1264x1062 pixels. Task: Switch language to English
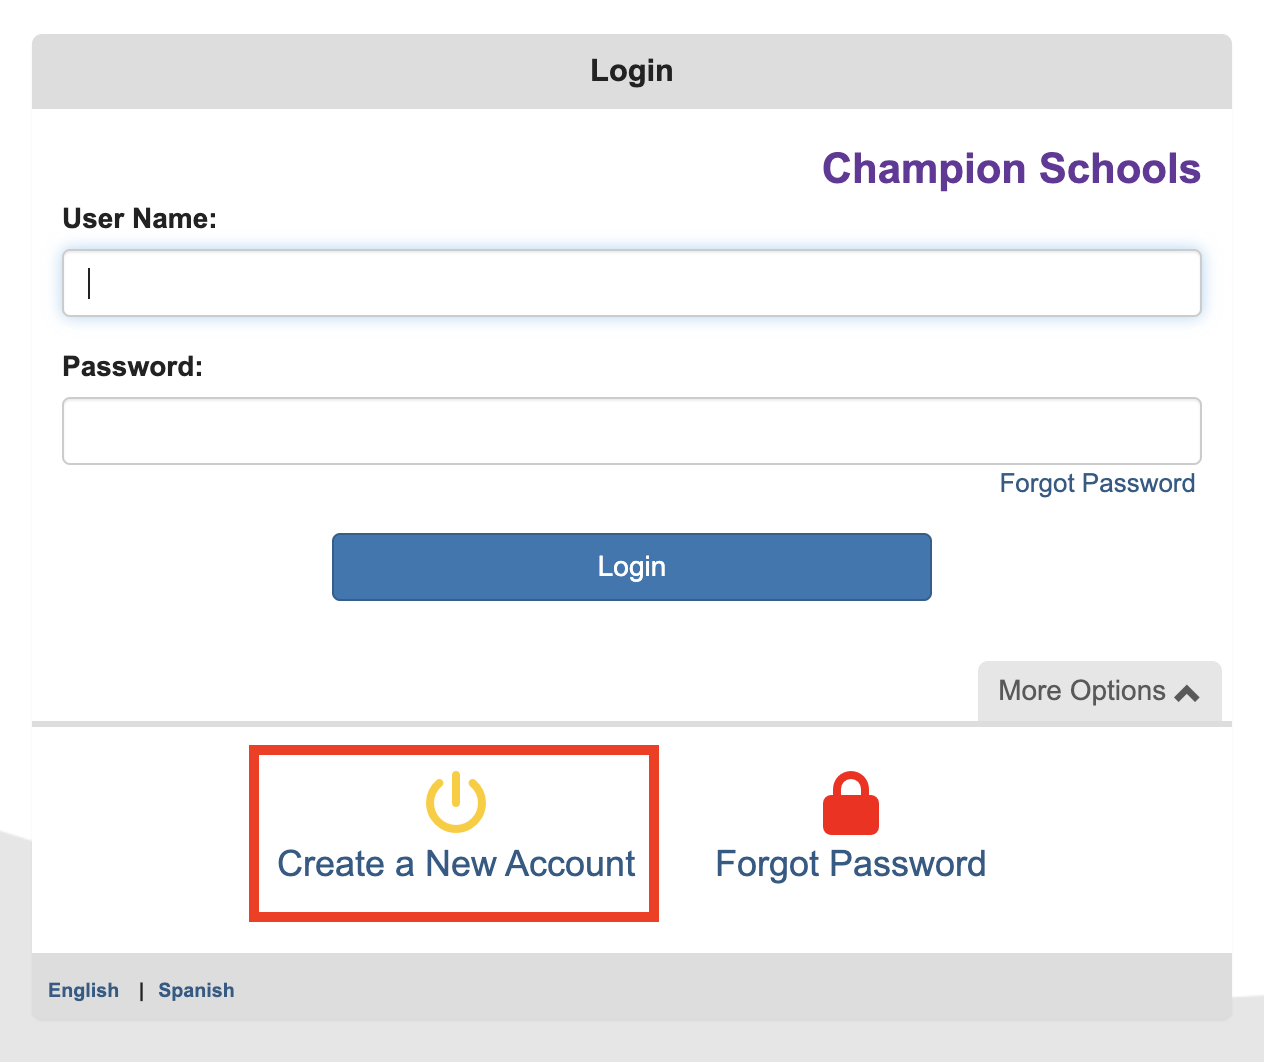(x=84, y=990)
